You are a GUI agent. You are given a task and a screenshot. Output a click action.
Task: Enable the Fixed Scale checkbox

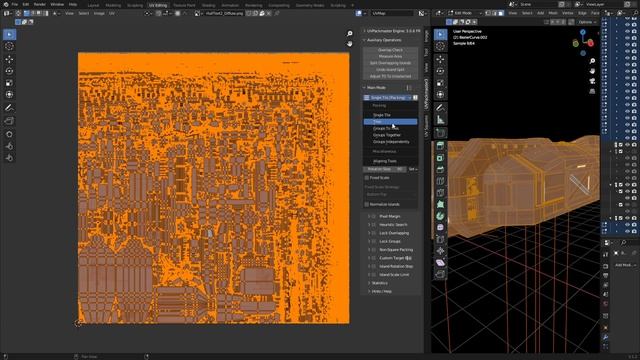coord(367,178)
